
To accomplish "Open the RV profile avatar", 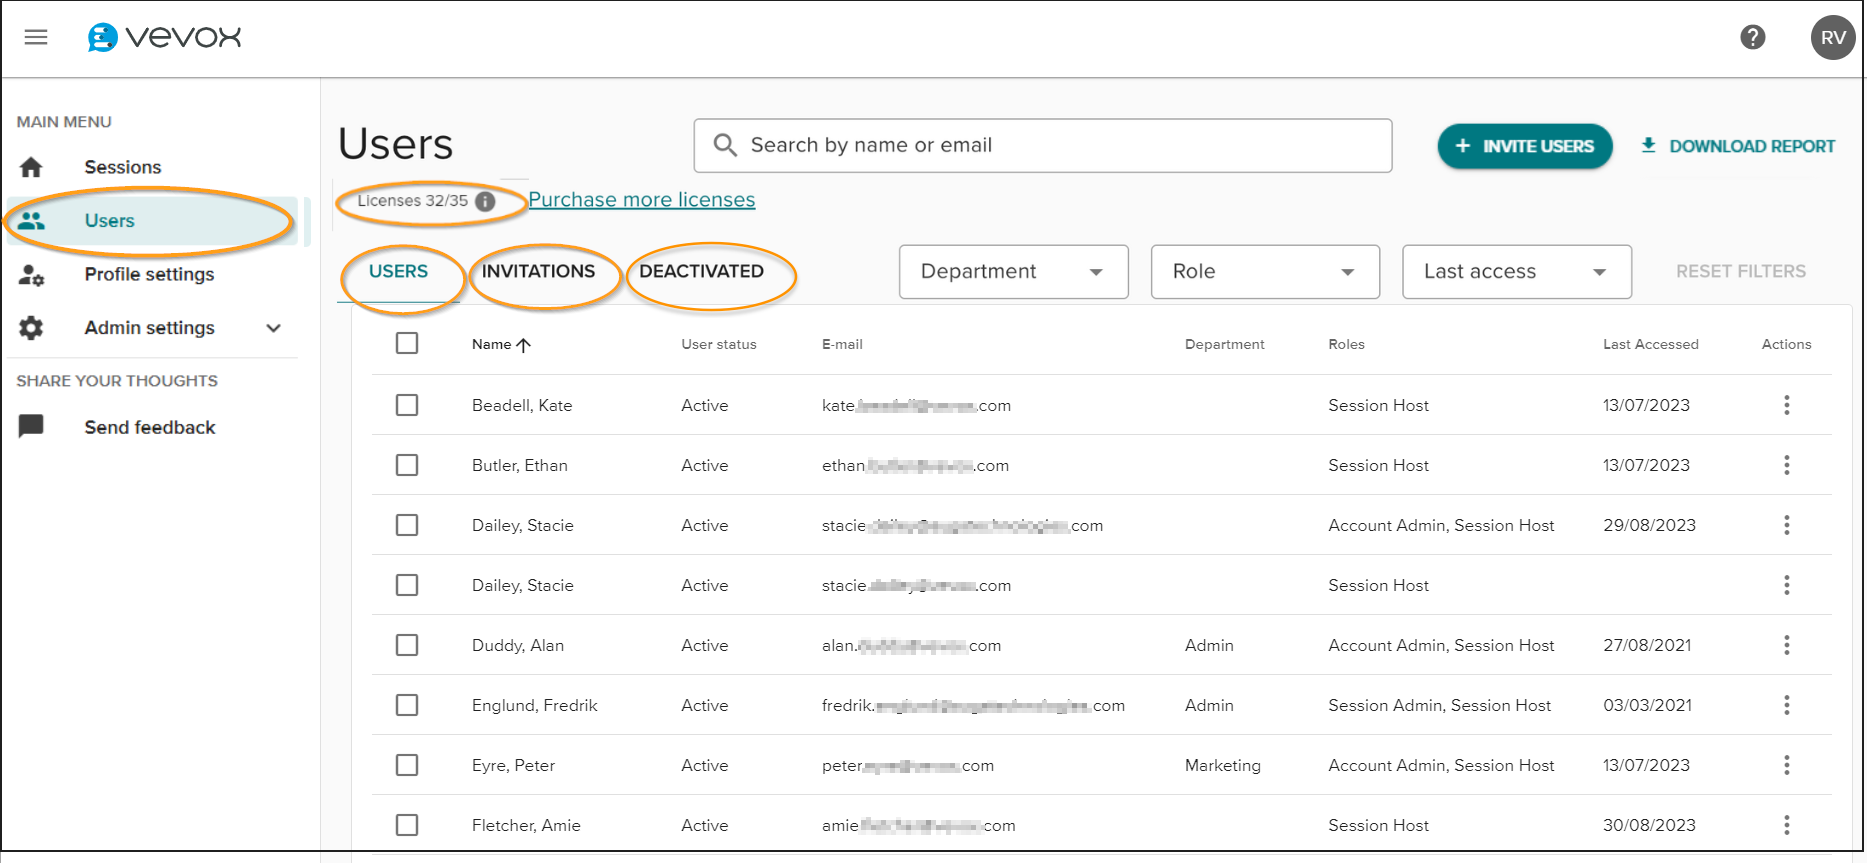I will pyautogui.click(x=1832, y=38).
